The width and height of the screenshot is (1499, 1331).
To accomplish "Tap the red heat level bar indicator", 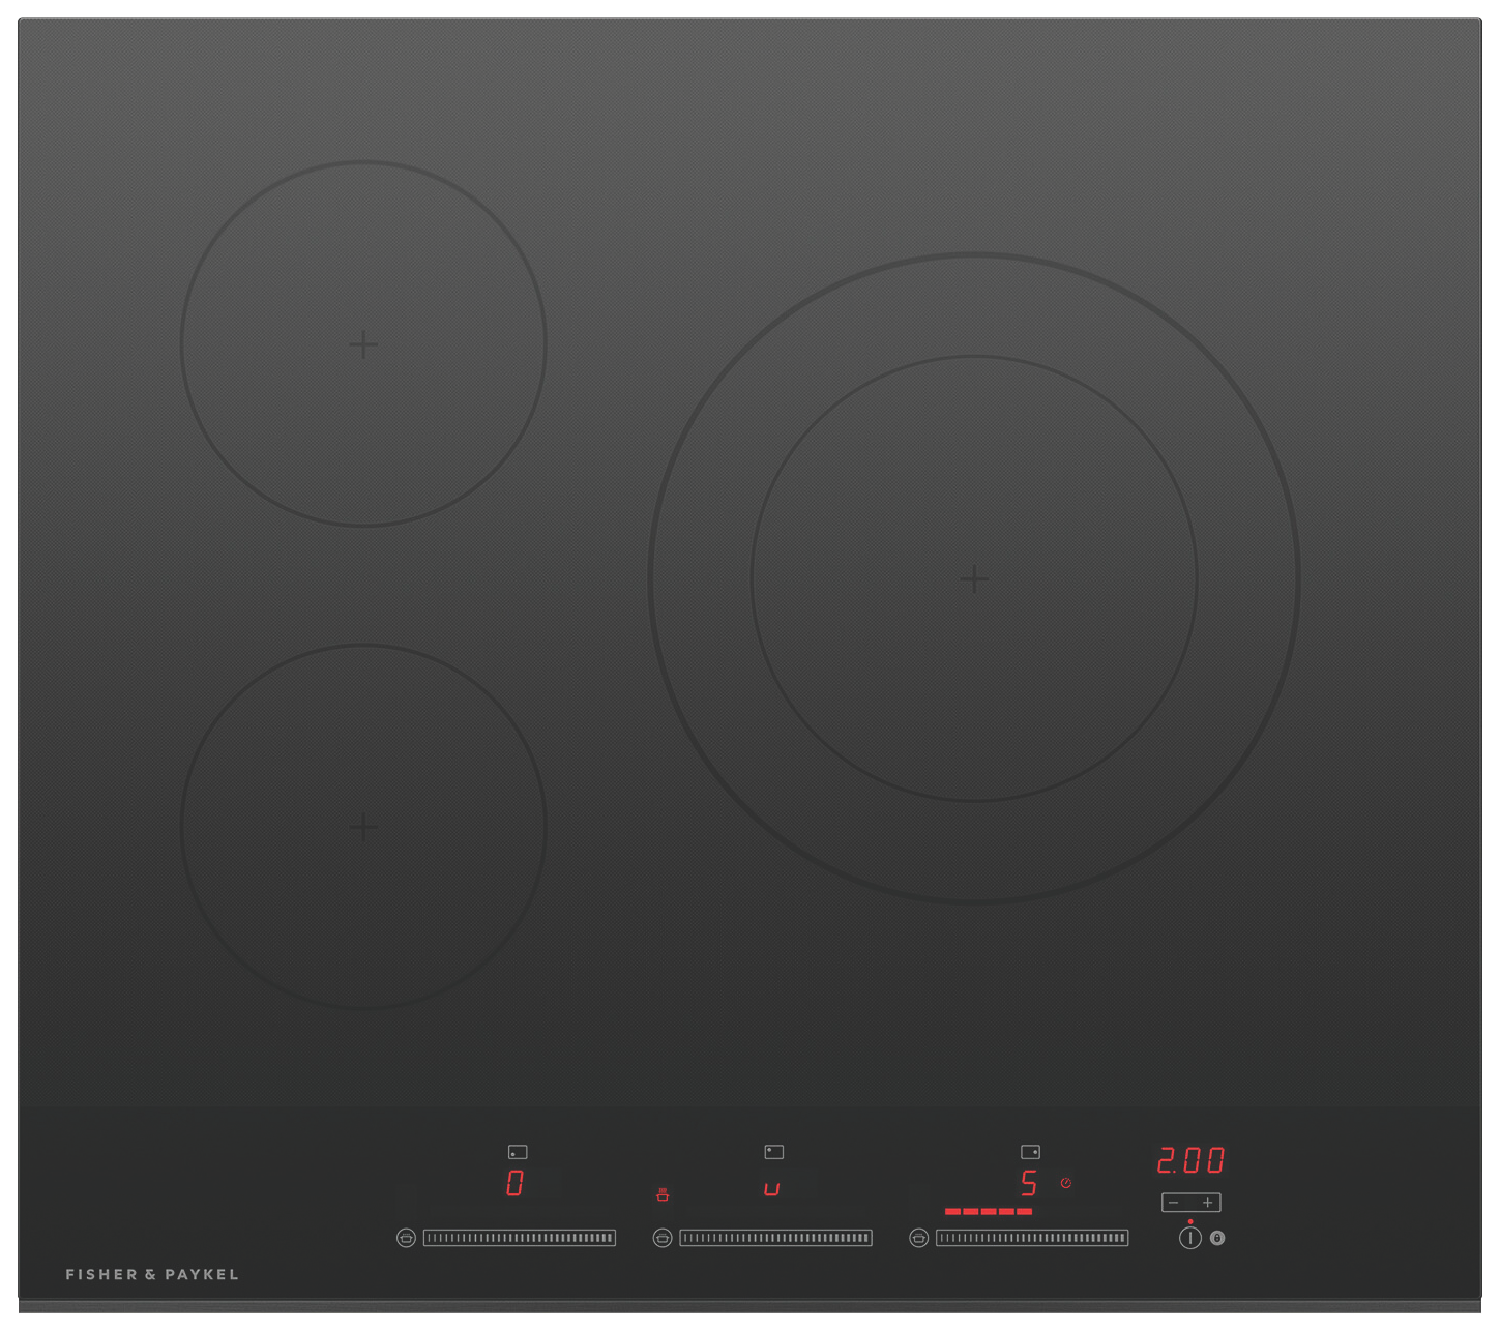I will pyautogui.click(x=988, y=1211).
